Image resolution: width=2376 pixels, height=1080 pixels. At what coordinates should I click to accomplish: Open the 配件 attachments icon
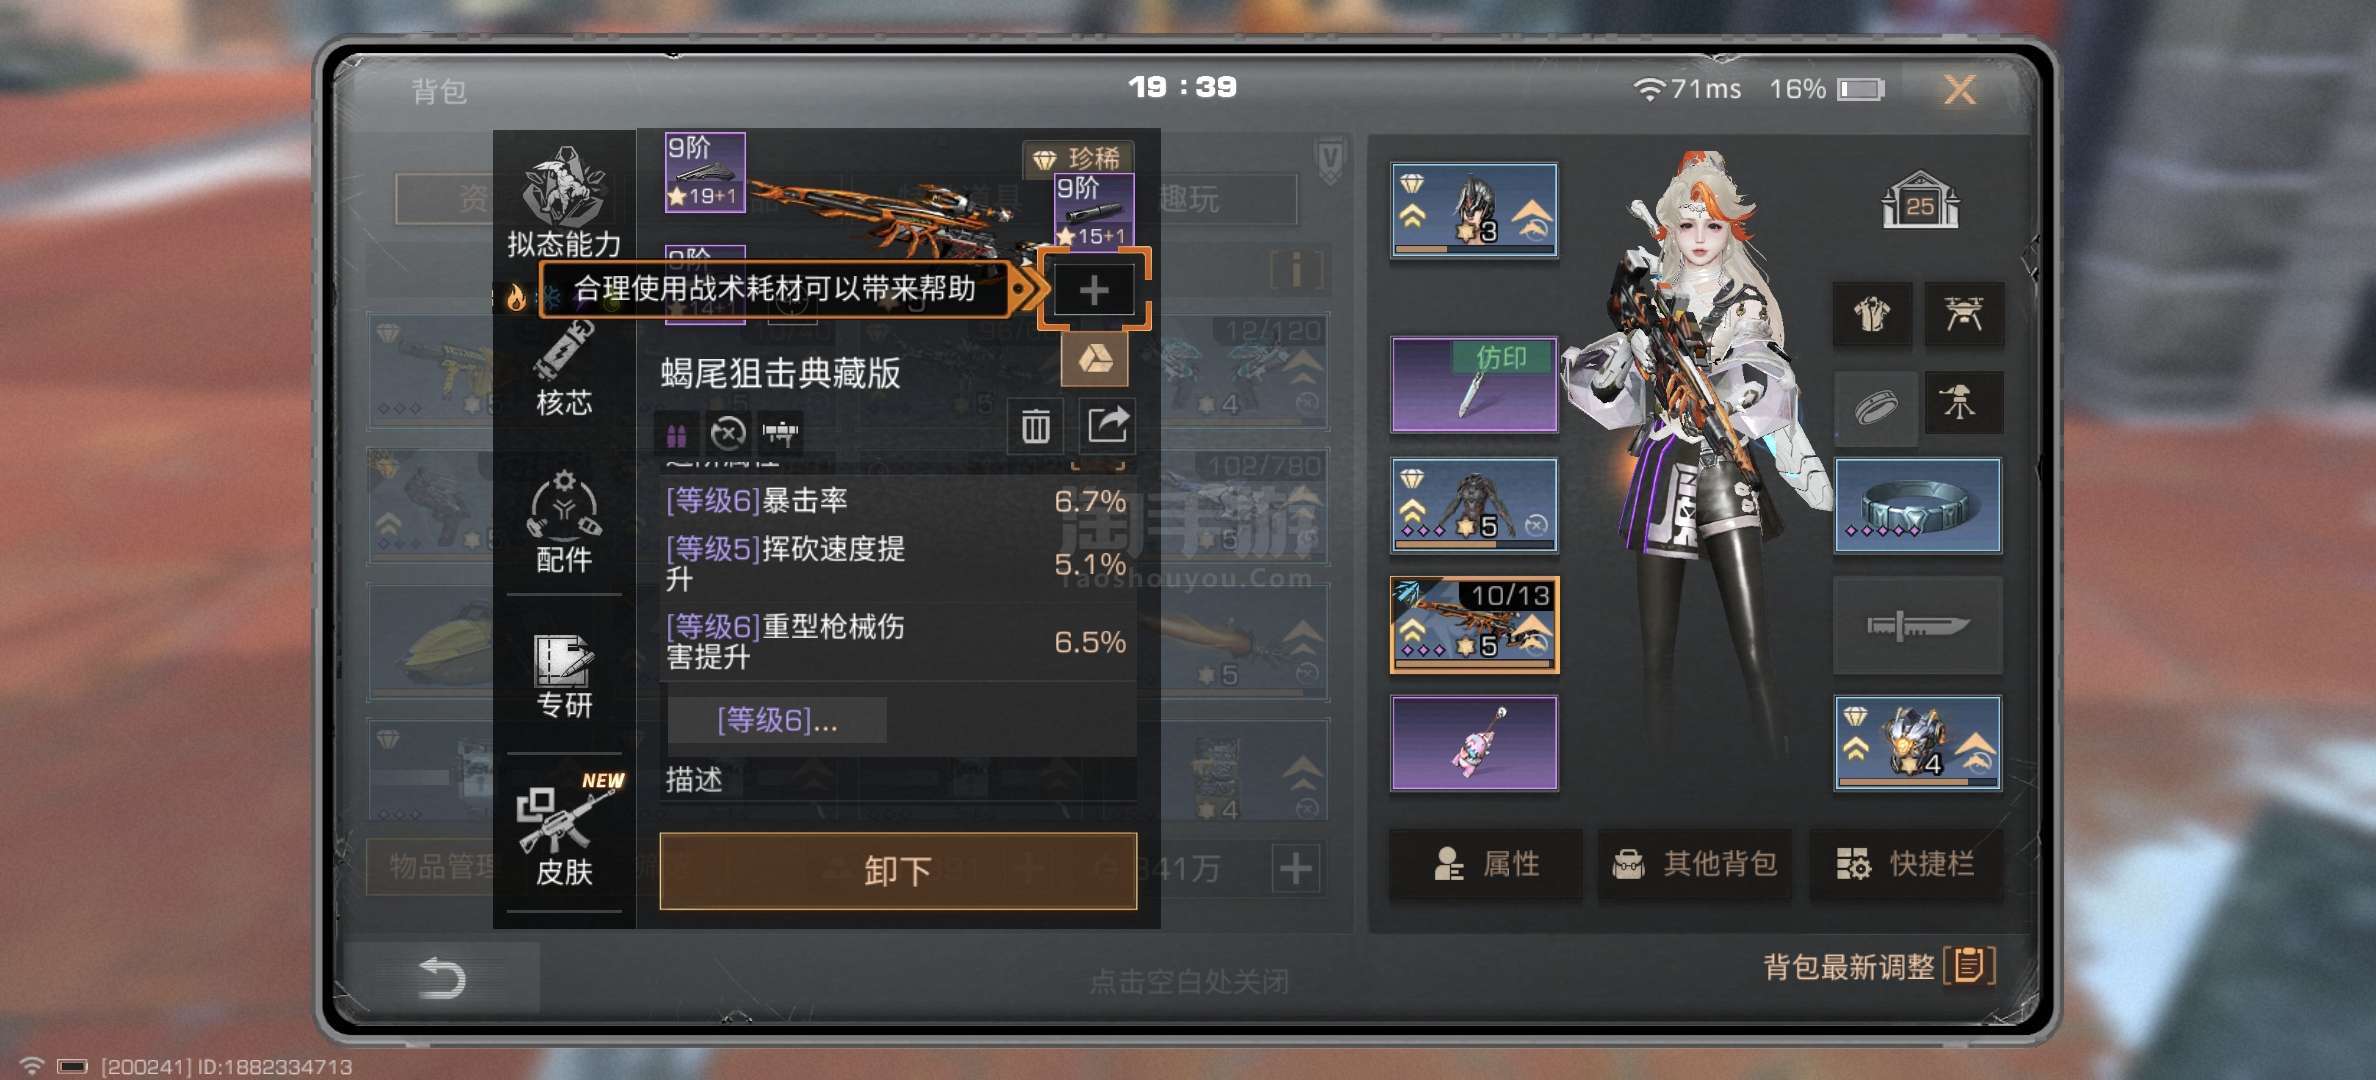564,522
